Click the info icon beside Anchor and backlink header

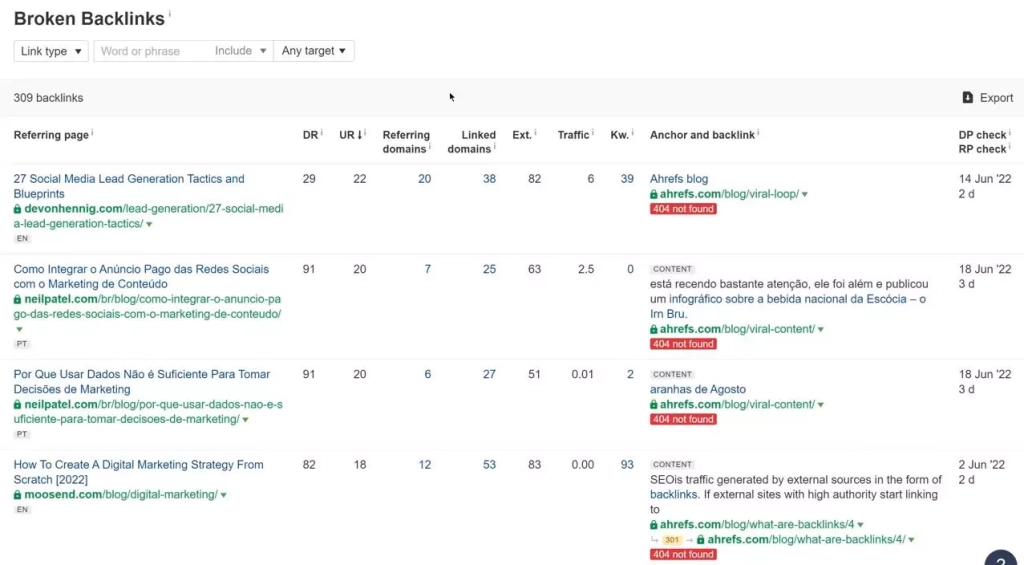[758, 133]
